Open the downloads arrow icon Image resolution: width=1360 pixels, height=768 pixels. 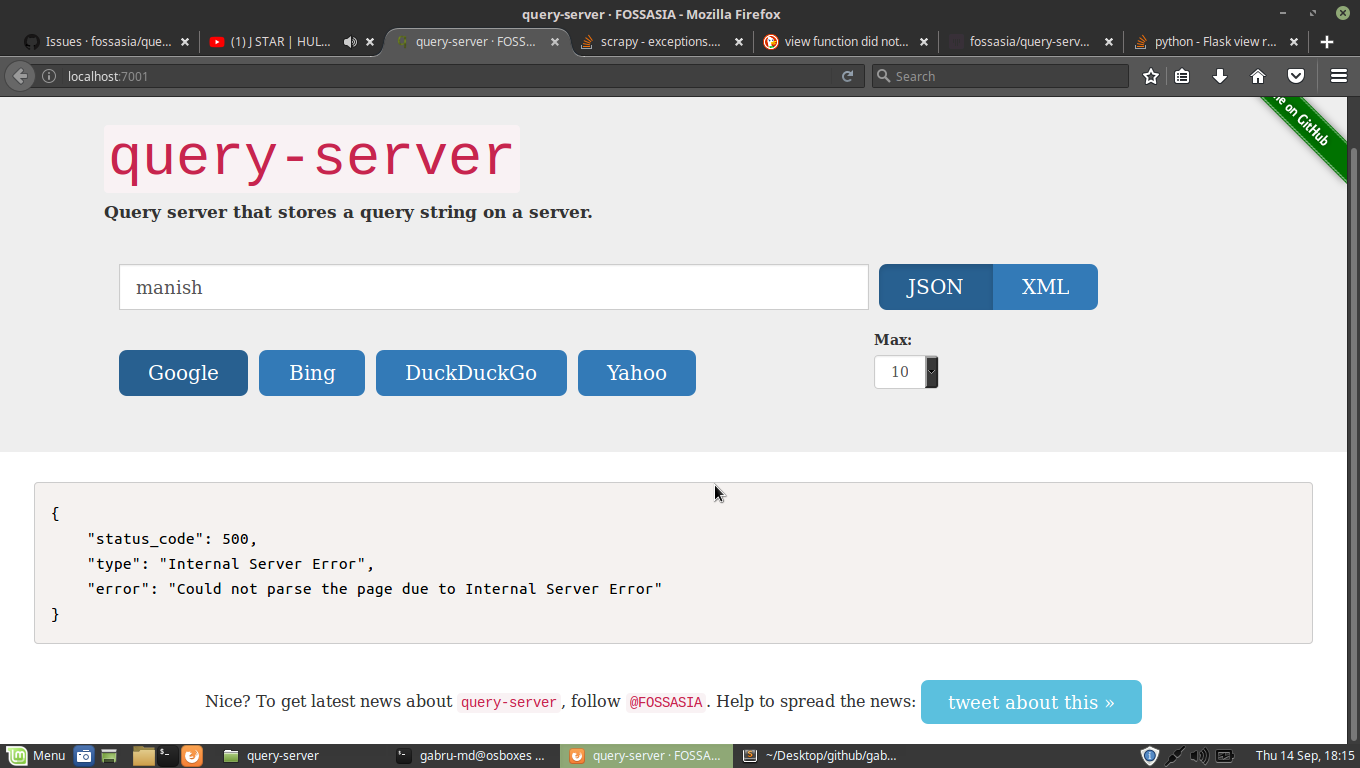pyautogui.click(x=1220, y=76)
